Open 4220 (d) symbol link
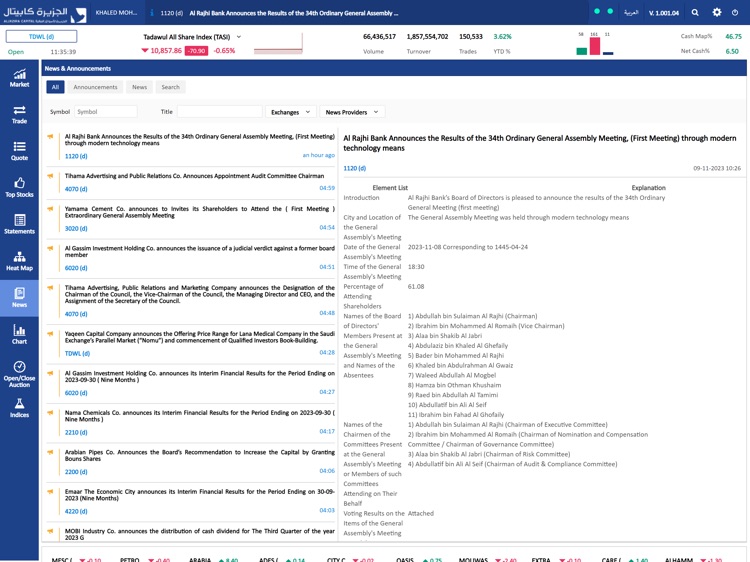Image resolution: width=750 pixels, height=562 pixels. pyautogui.click(x=76, y=511)
